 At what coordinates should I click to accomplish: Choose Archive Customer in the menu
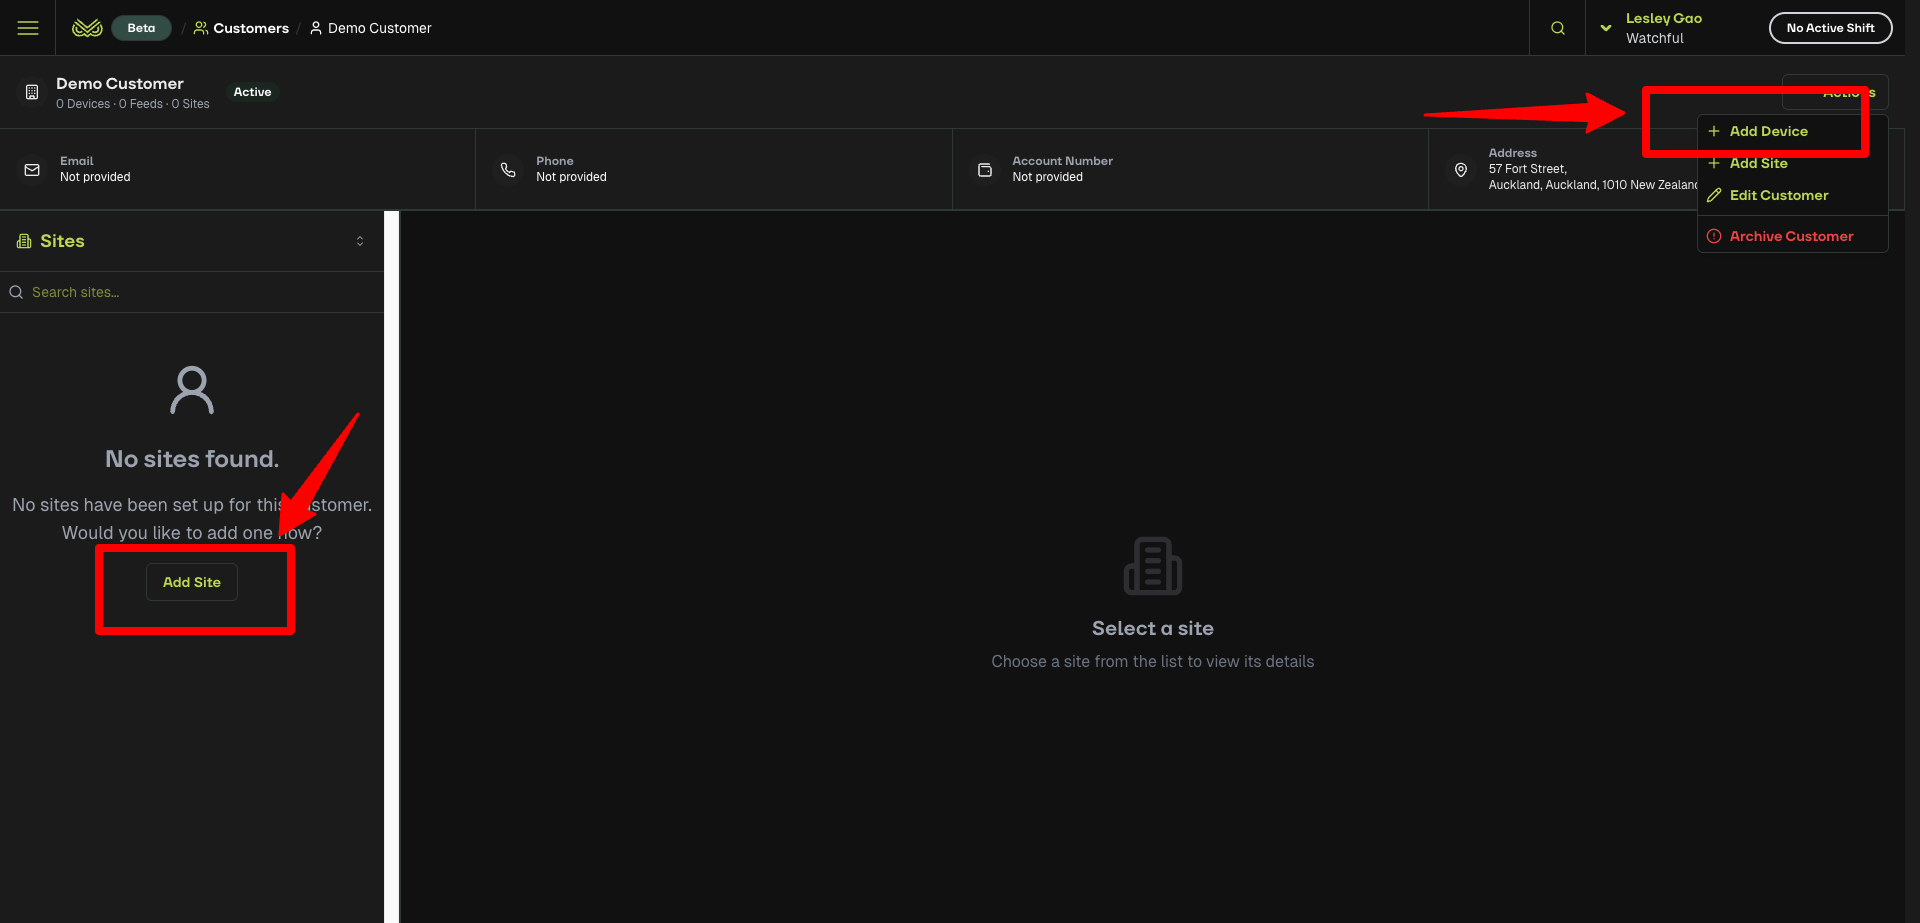pyautogui.click(x=1791, y=236)
